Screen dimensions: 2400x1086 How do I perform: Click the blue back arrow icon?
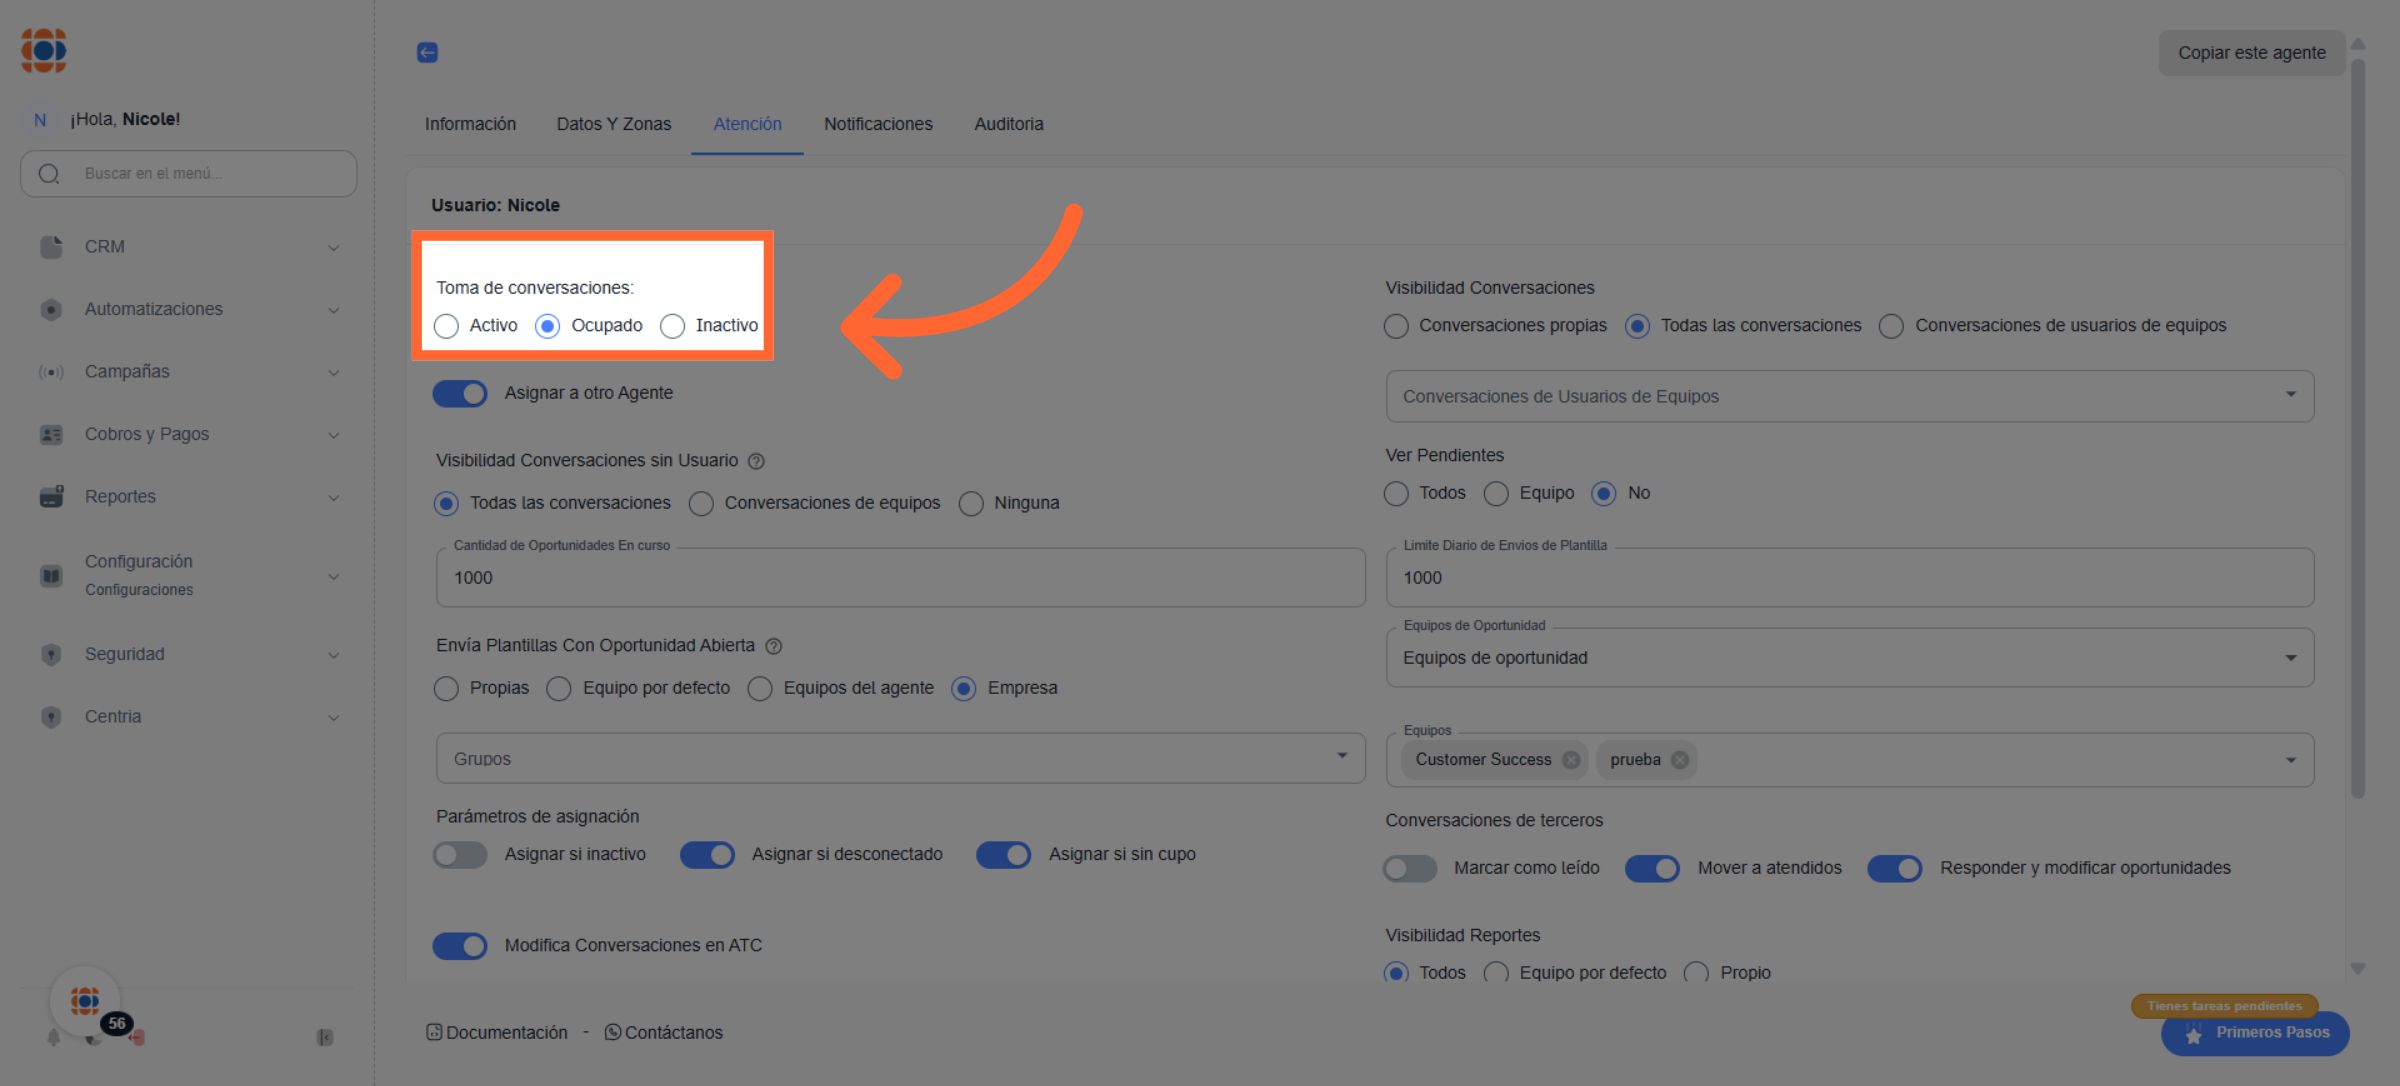click(x=427, y=52)
